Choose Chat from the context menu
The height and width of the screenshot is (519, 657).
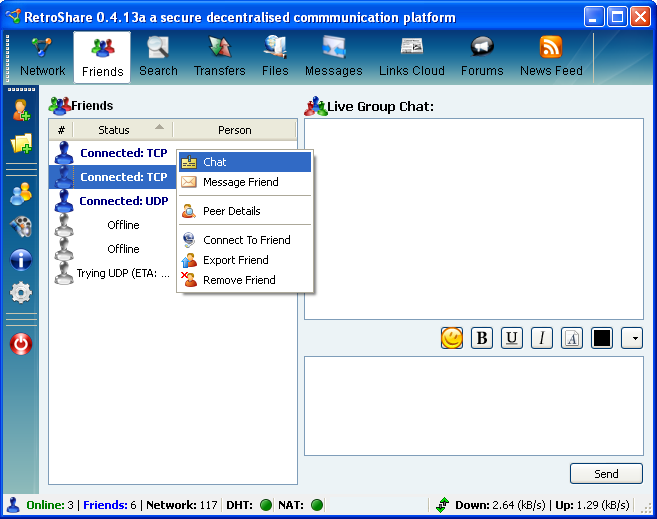click(245, 162)
